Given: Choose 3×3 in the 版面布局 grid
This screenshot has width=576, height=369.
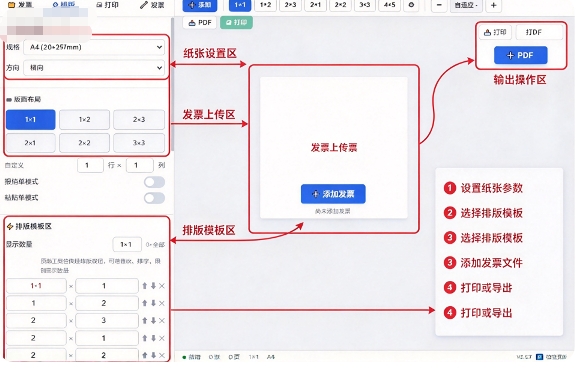Looking at the screenshot, I should pos(139,143).
